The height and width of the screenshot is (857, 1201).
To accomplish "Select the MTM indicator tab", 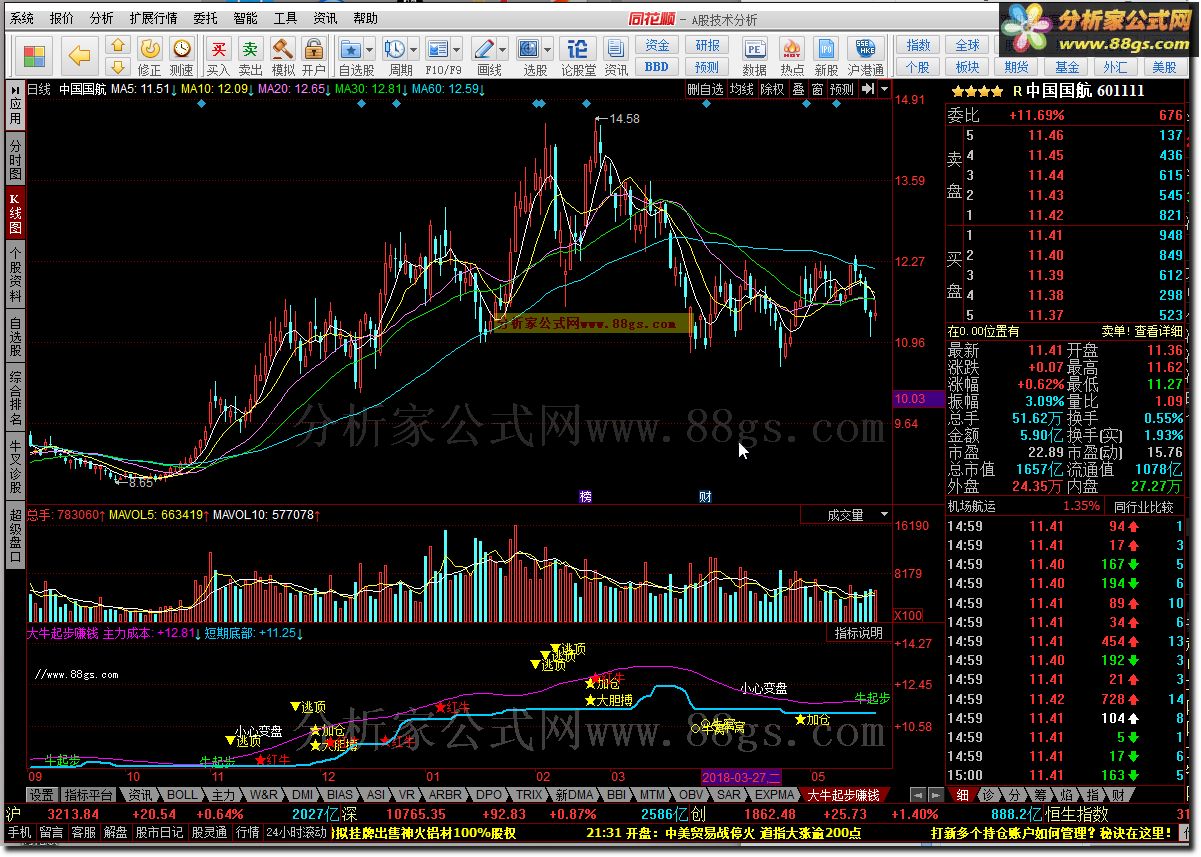I will coord(651,795).
